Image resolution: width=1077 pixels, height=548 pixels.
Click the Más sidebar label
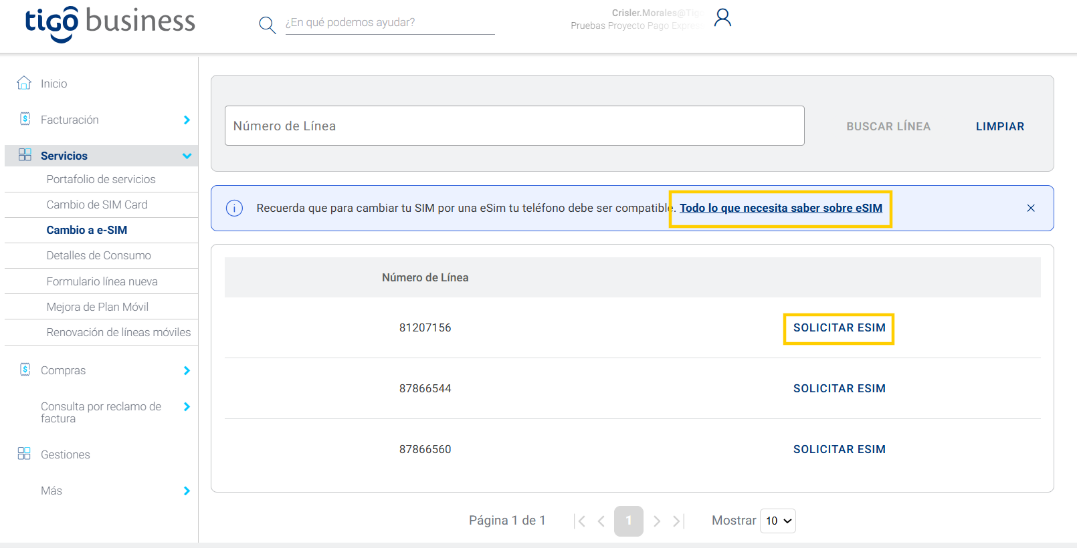52,491
